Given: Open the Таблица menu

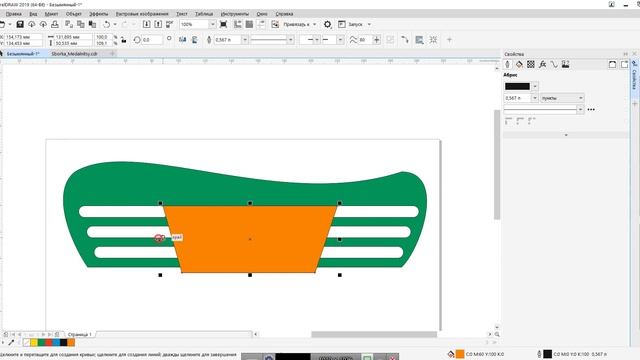Looking at the screenshot, I should (204, 14).
